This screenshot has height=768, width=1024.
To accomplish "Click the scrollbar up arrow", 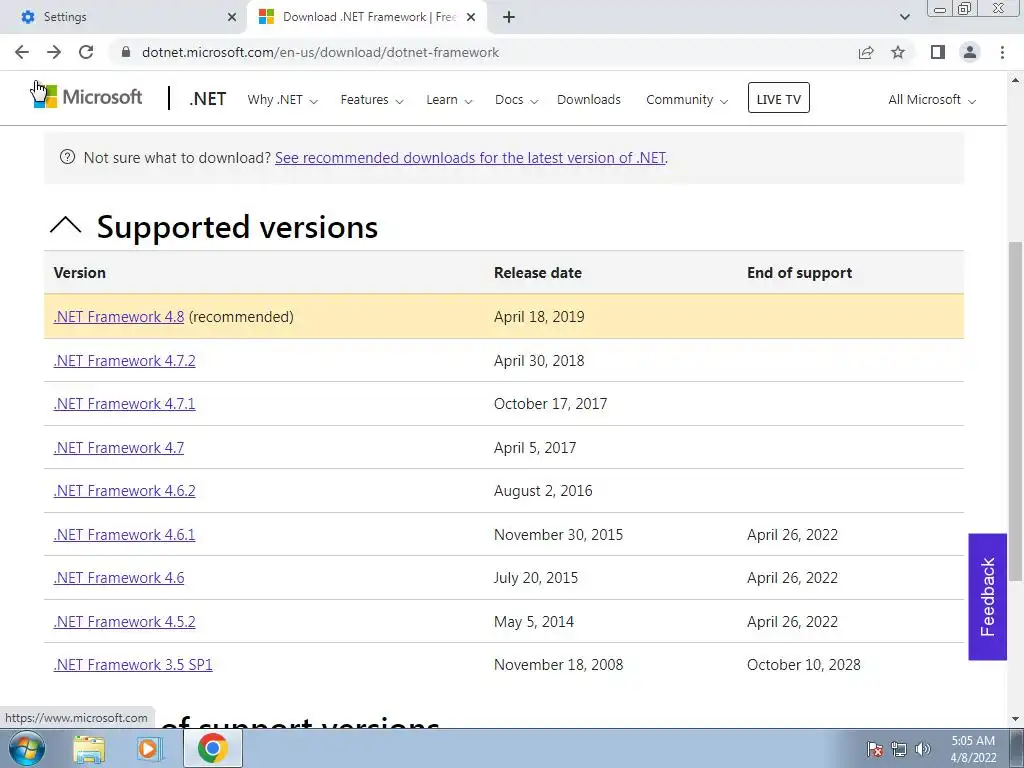I will 1016,80.
